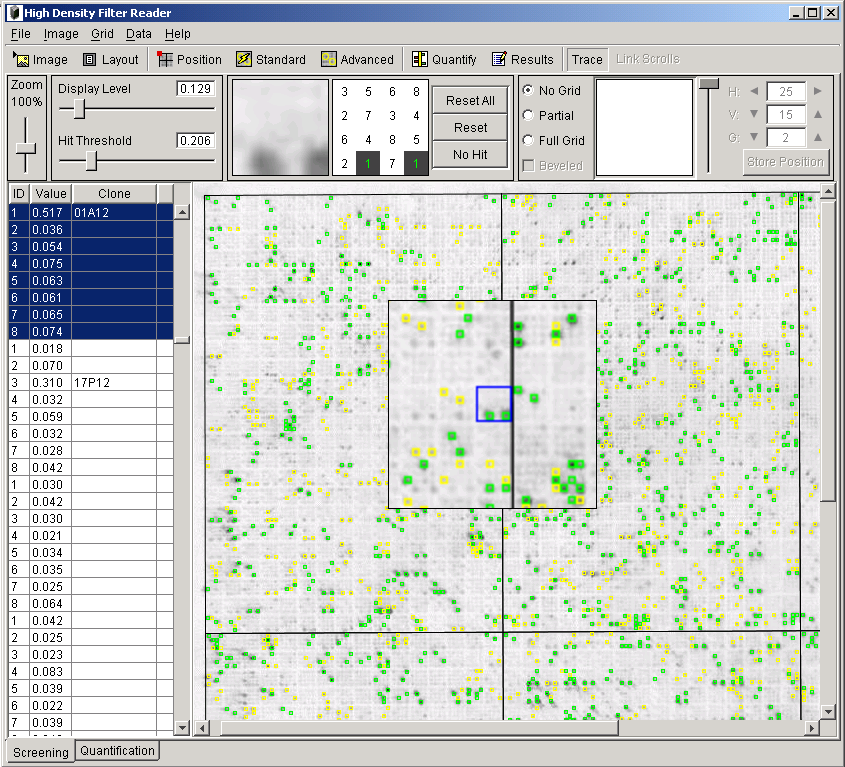Viewport: 845px width, 767px height.
Task: Select the 17P12 clone row
Action: [90, 382]
